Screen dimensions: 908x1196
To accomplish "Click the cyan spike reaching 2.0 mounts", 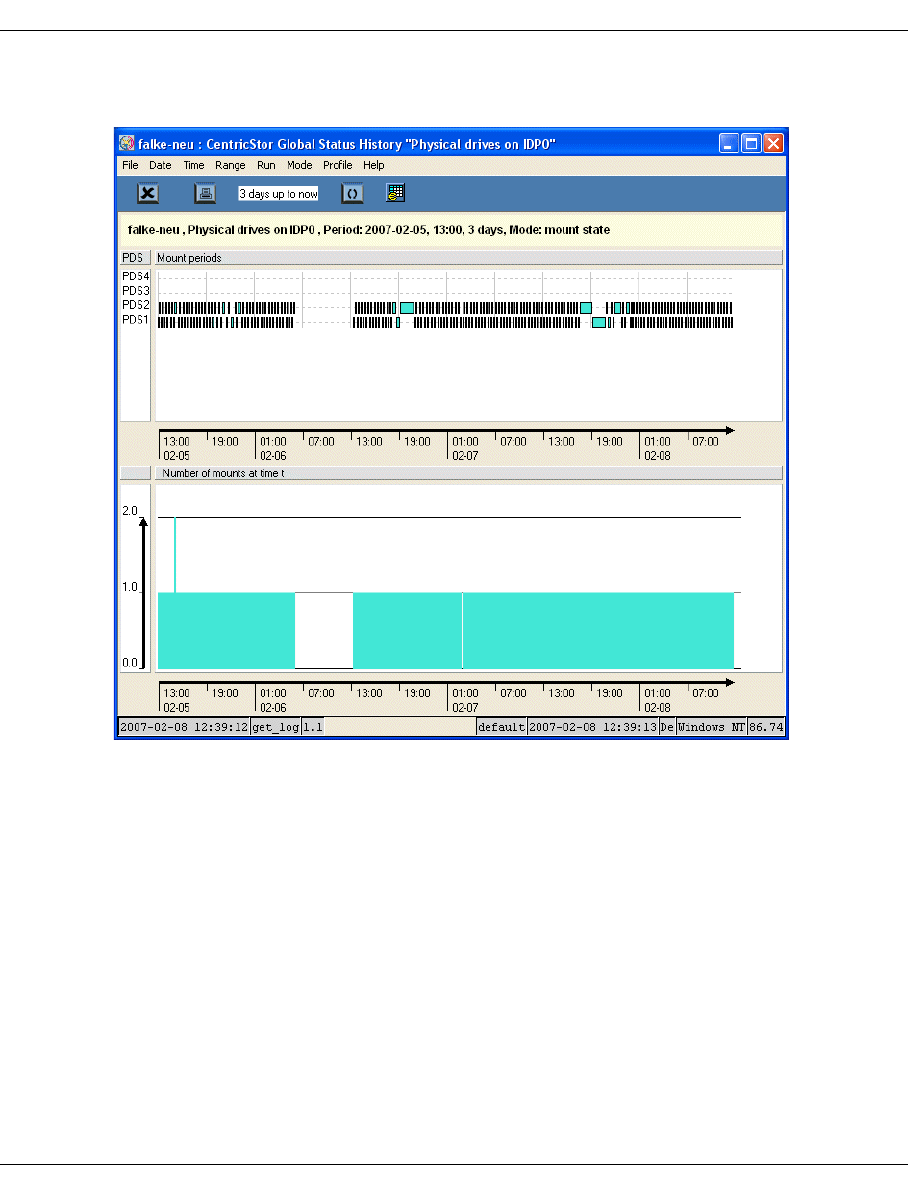I will 175,555.
